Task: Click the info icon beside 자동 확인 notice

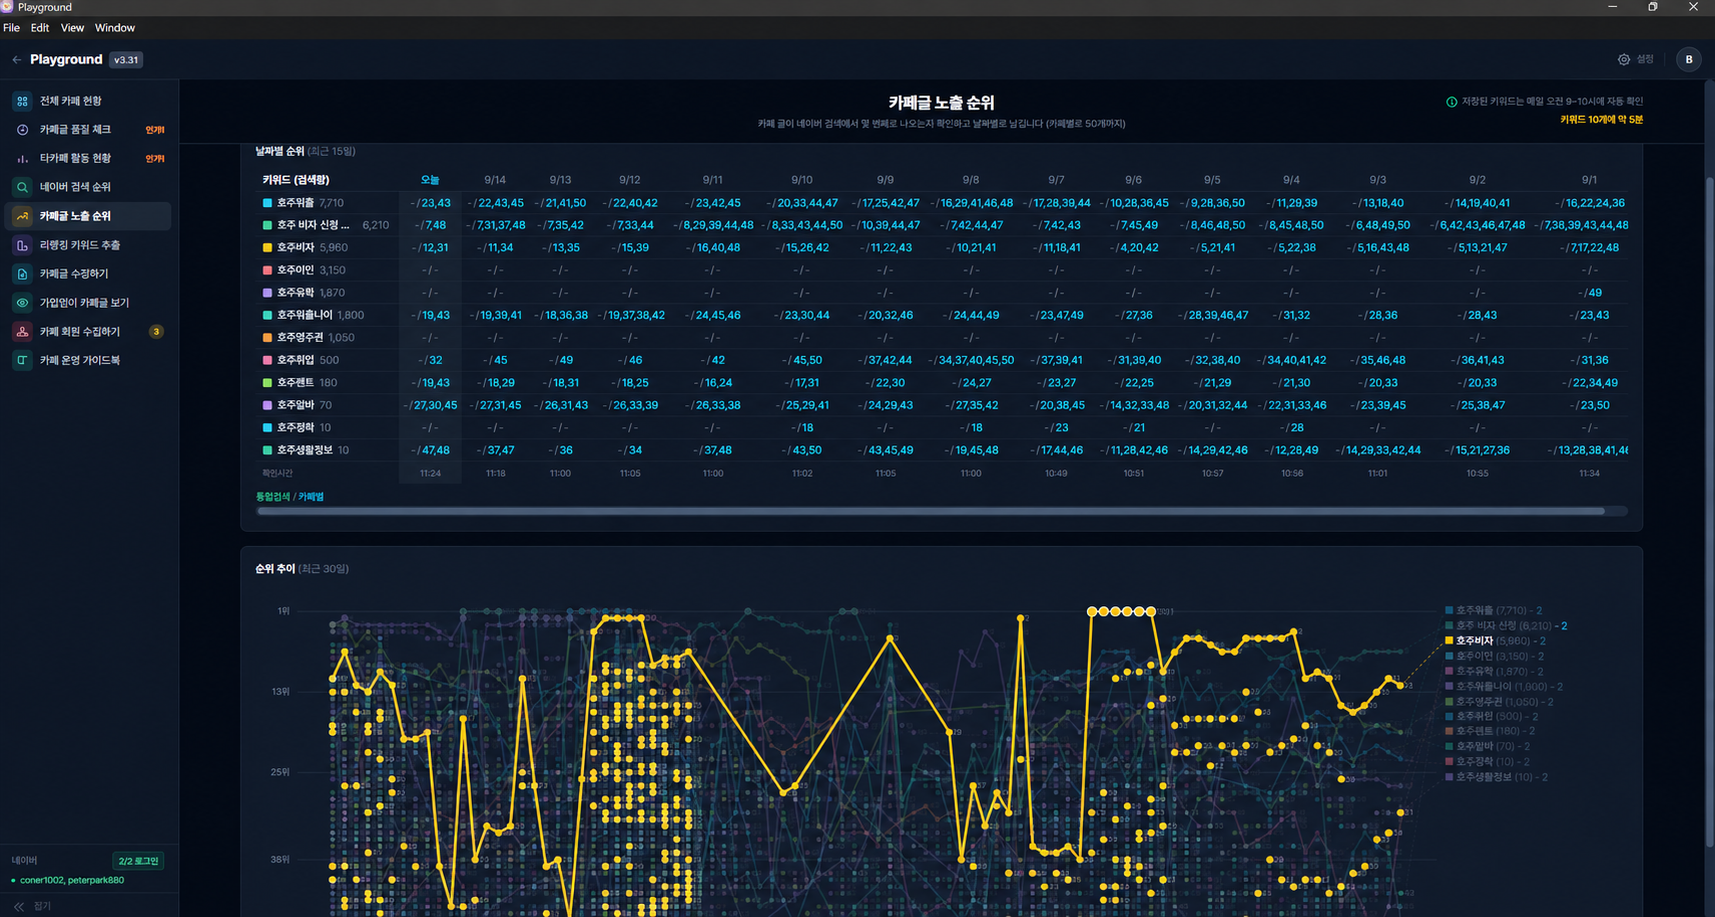Action: [x=1451, y=102]
